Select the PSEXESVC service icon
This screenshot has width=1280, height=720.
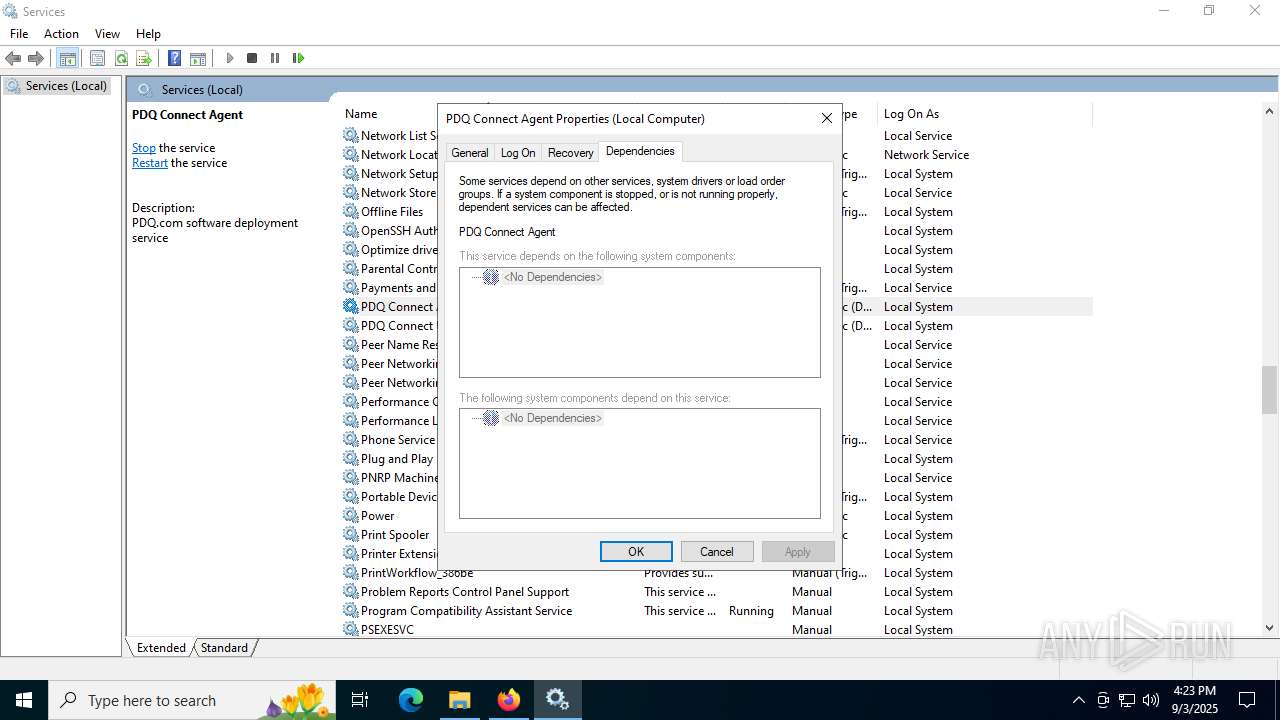pyautogui.click(x=351, y=629)
